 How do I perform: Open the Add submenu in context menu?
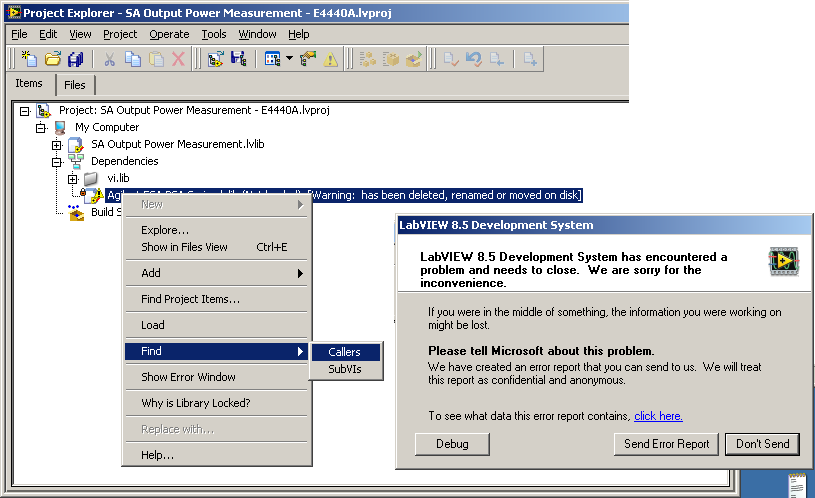pos(216,273)
